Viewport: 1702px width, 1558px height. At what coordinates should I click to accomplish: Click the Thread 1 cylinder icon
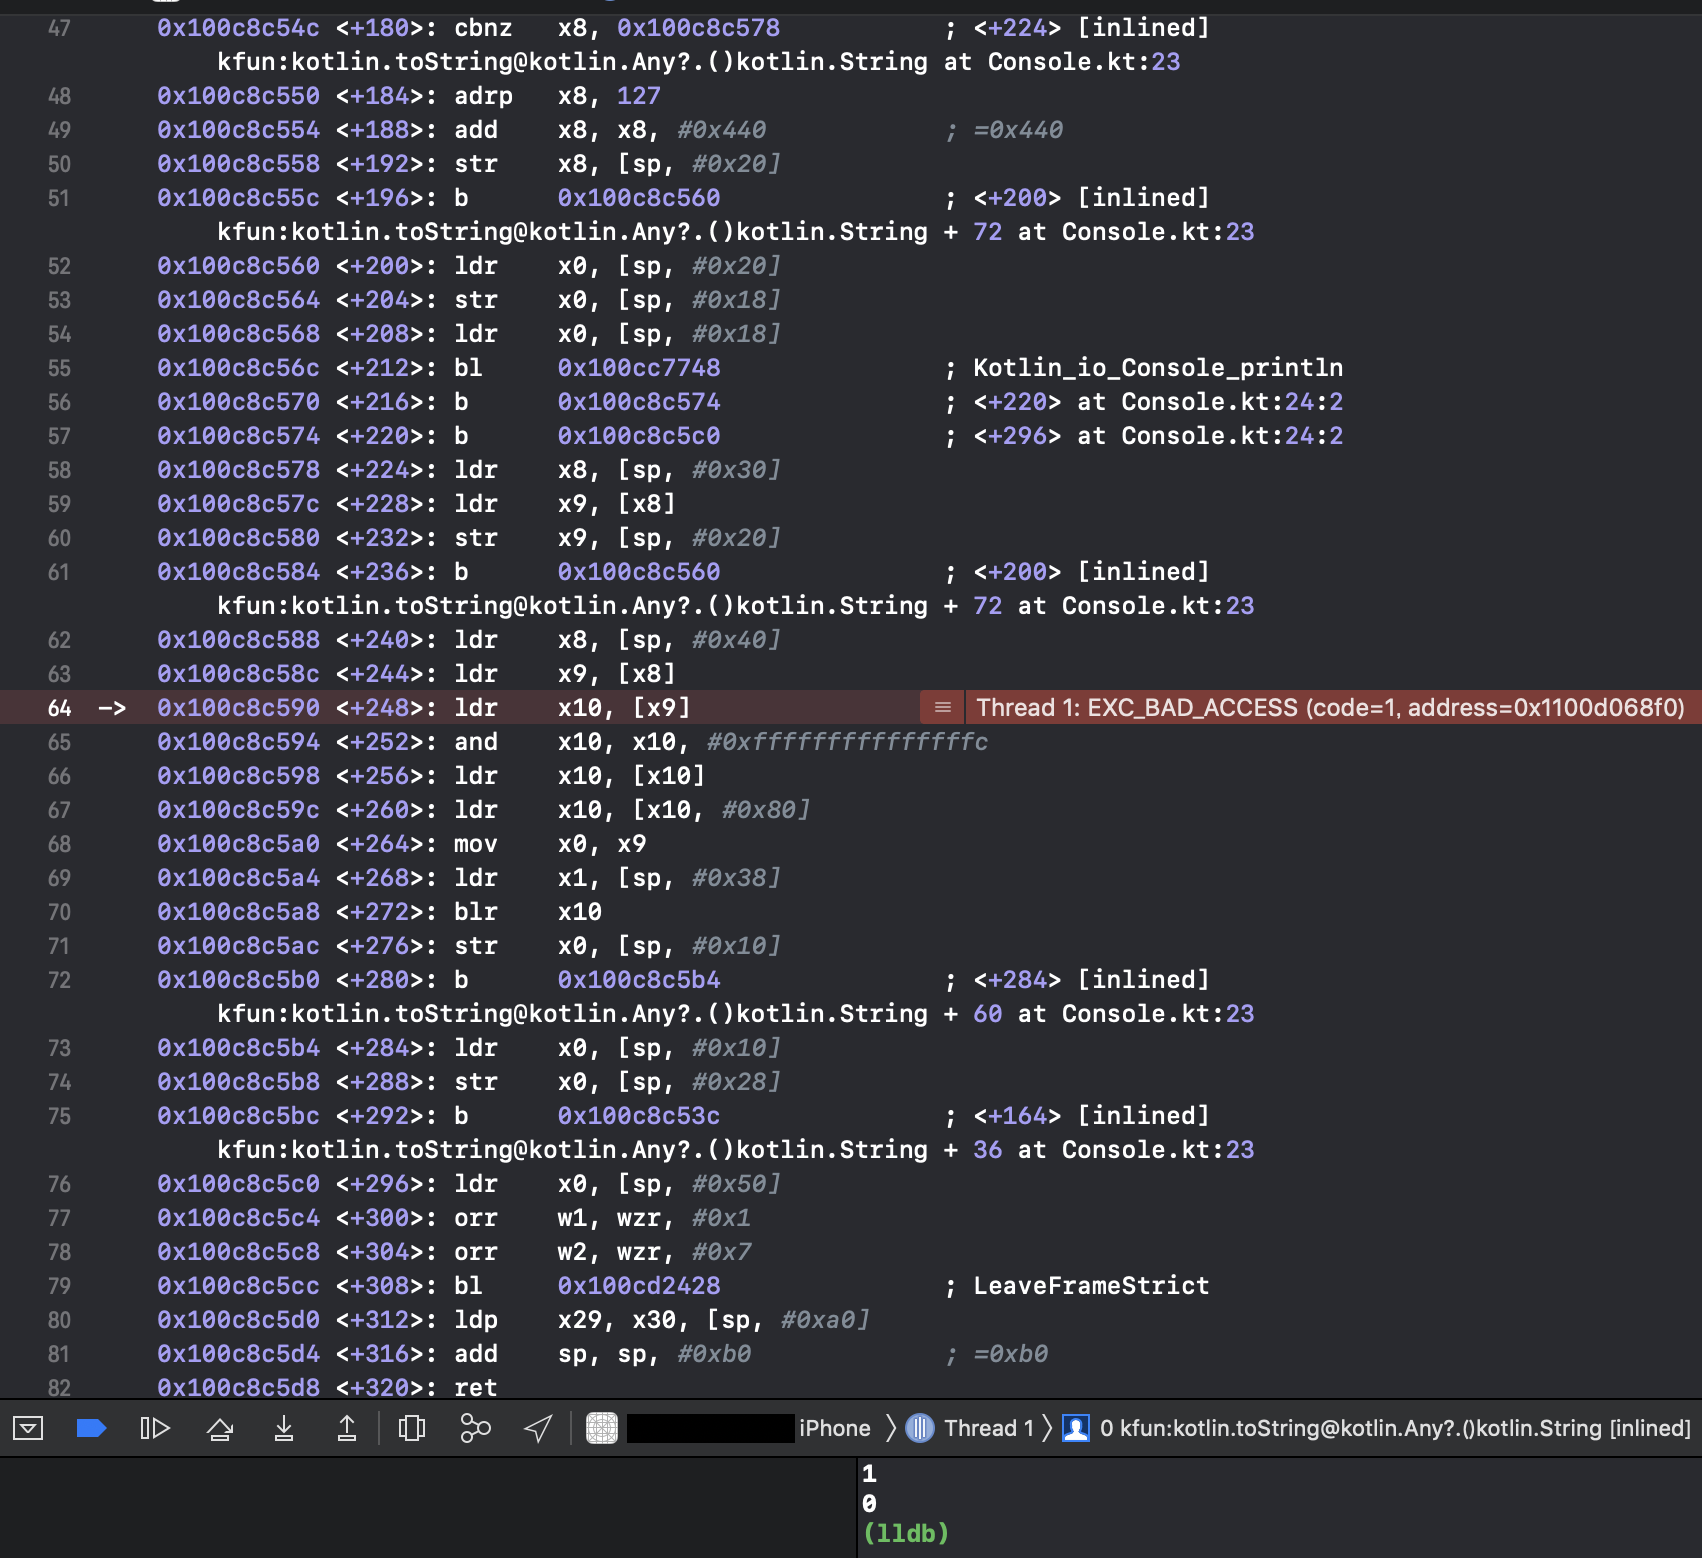[x=921, y=1428]
